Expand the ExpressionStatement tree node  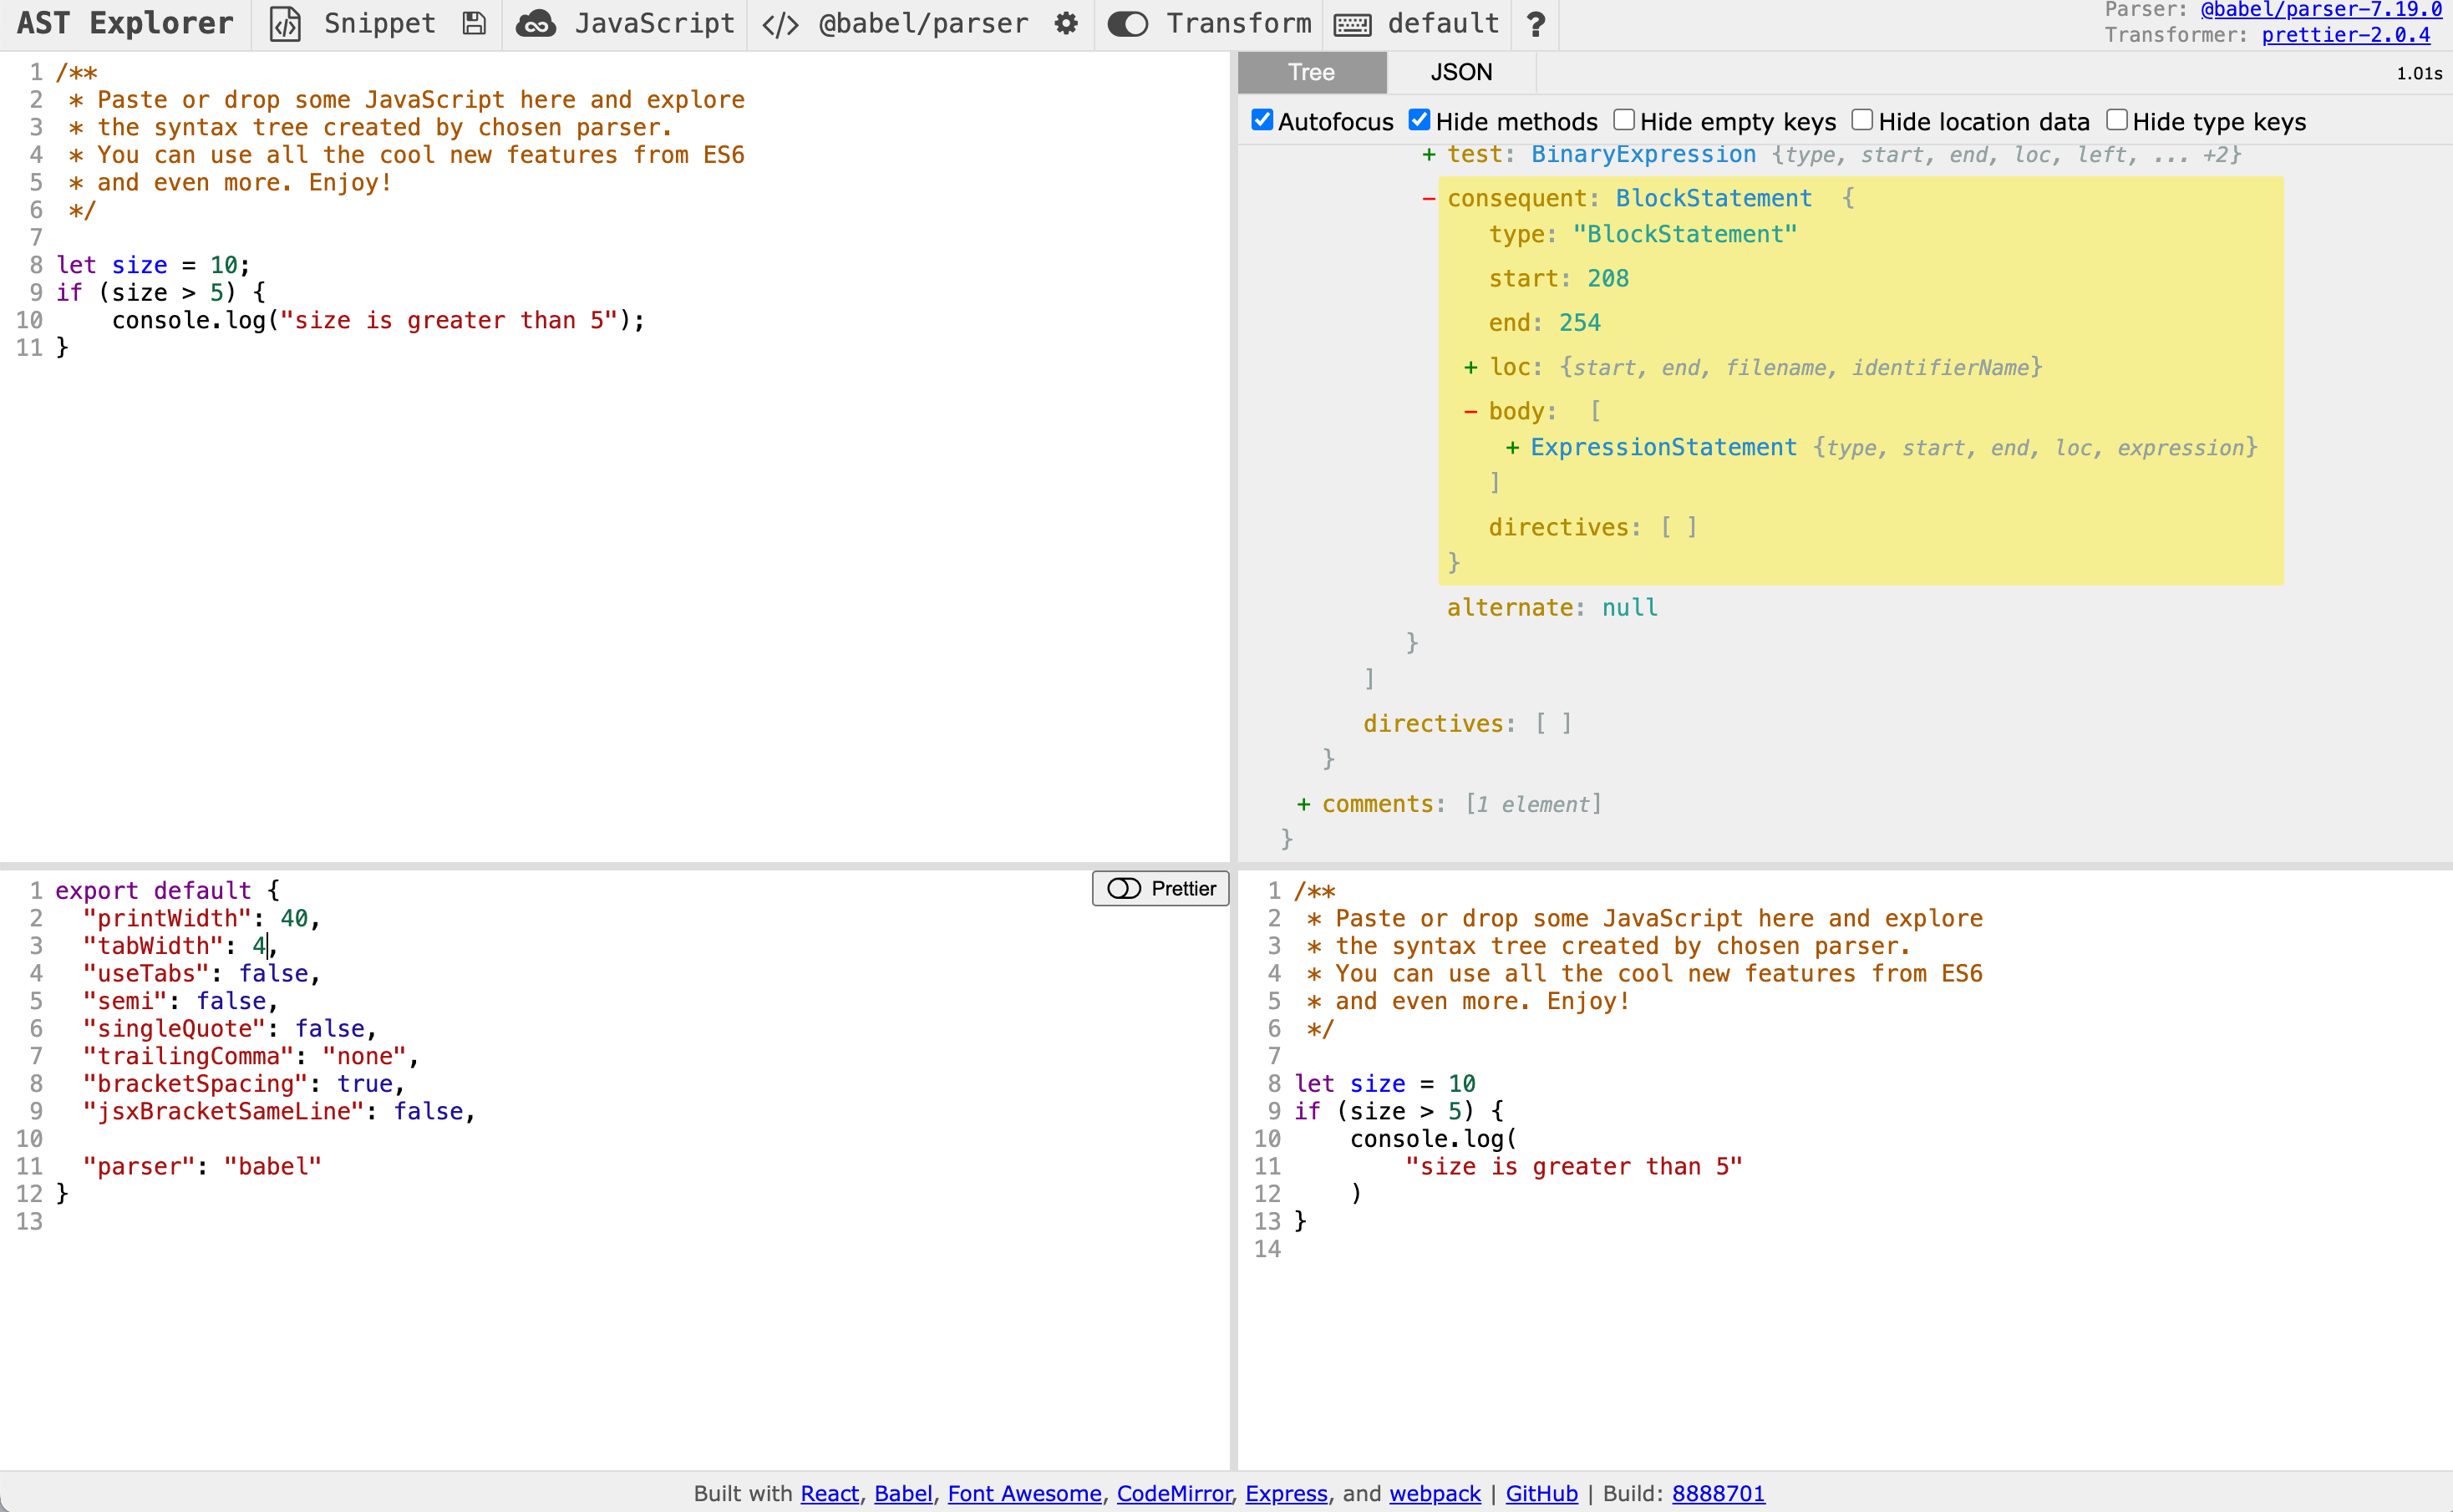coord(1513,448)
